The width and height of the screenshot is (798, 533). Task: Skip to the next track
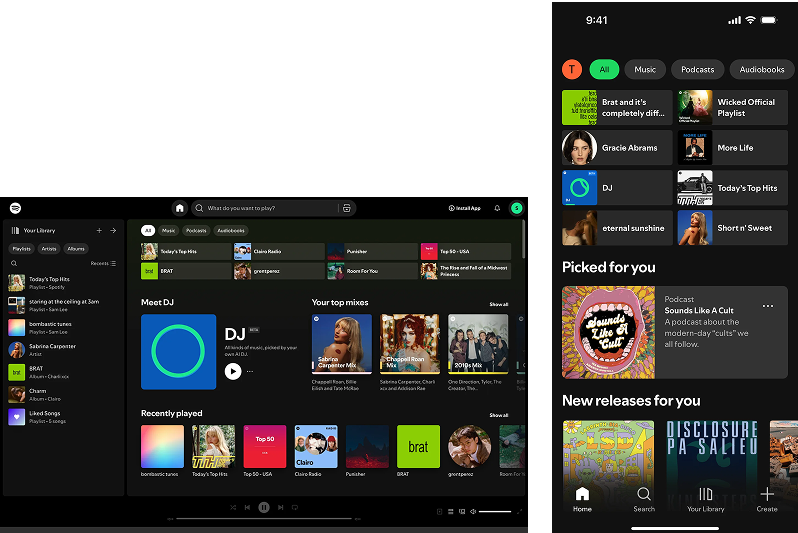(x=280, y=507)
